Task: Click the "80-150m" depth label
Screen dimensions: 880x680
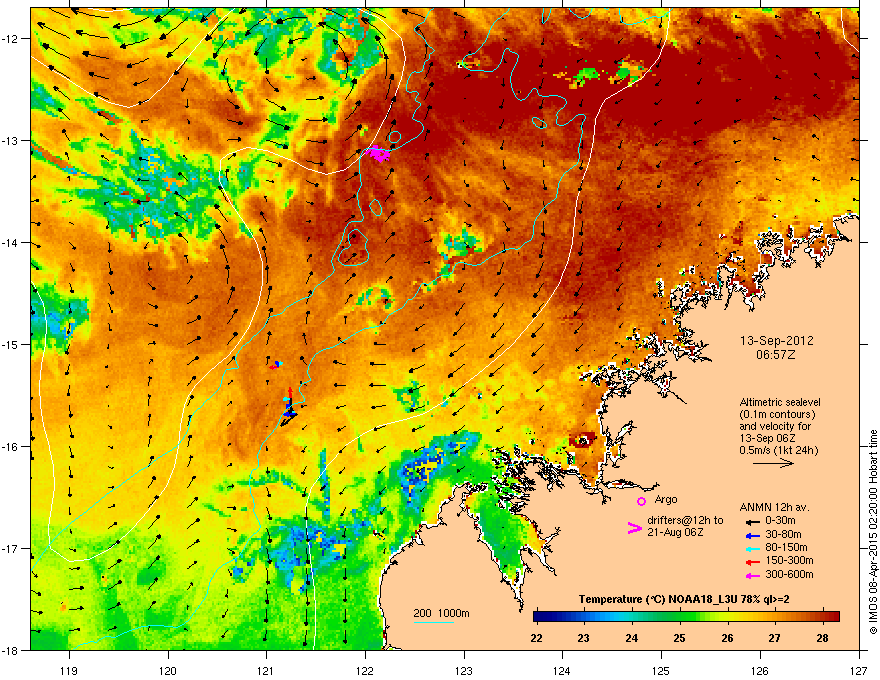Action: pos(786,547)
